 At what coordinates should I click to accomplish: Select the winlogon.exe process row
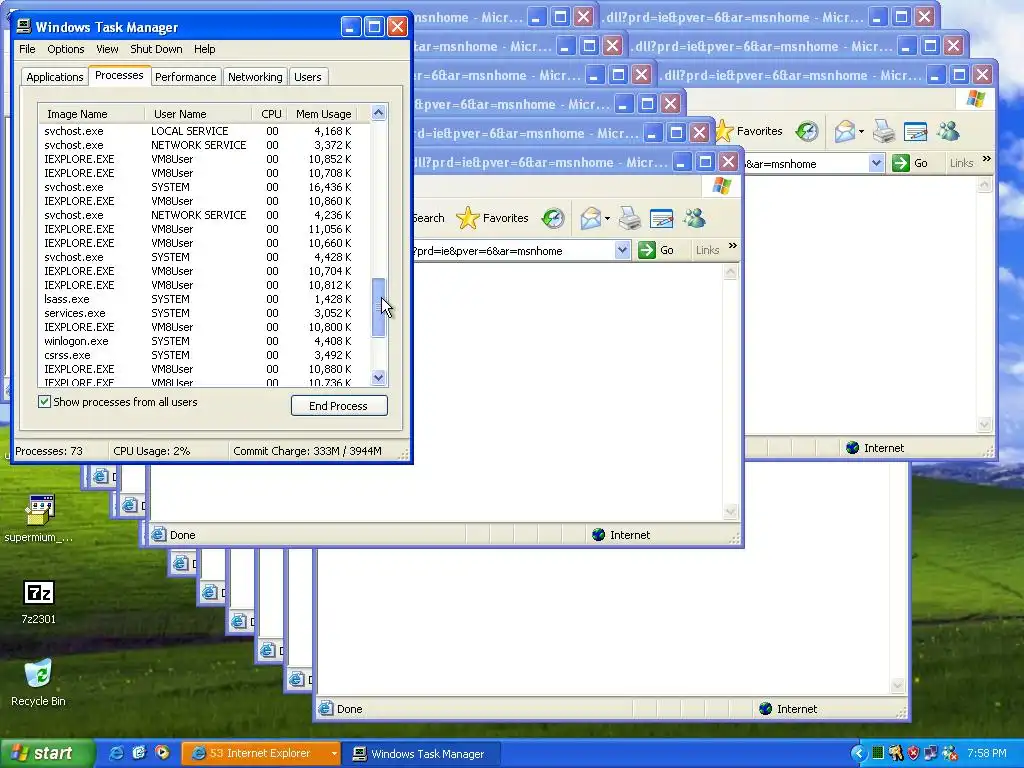204,341
